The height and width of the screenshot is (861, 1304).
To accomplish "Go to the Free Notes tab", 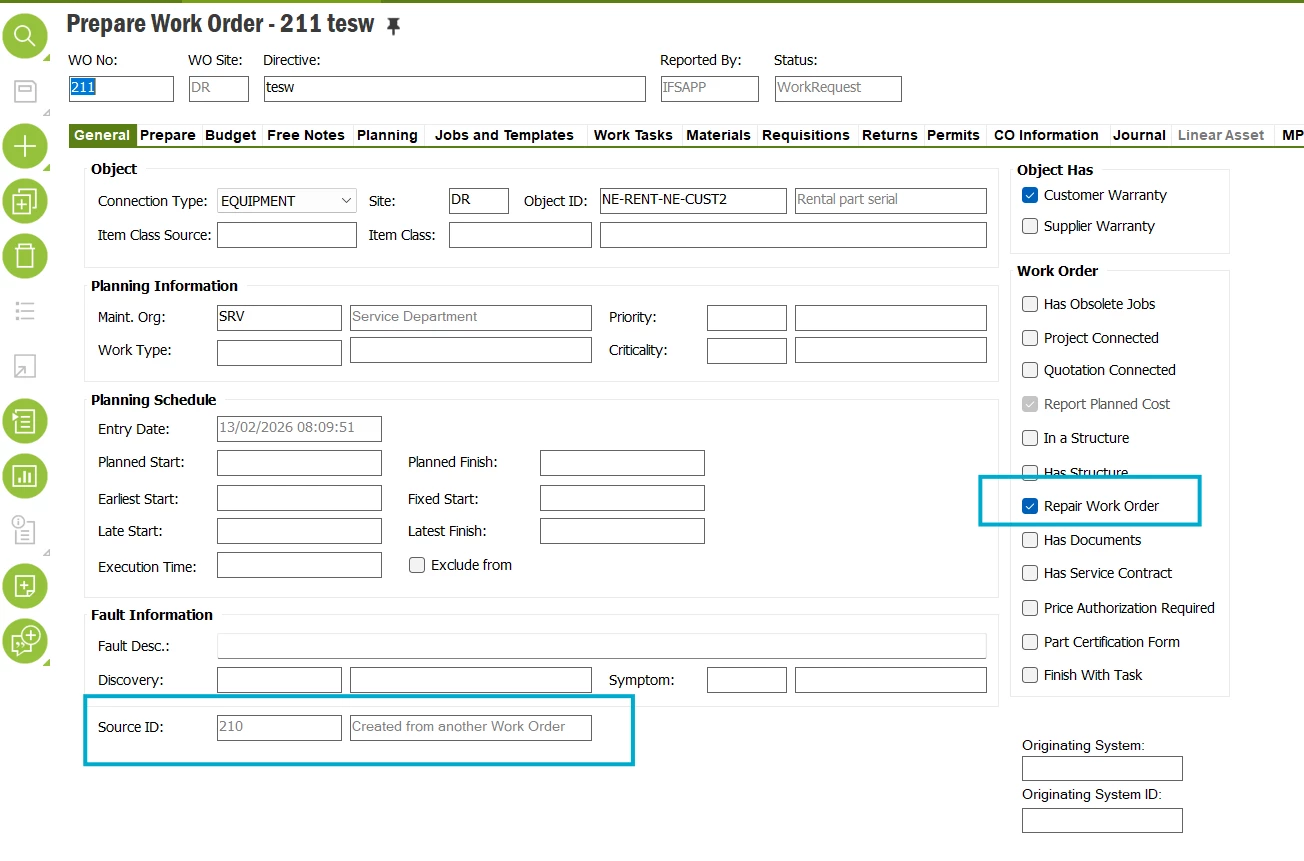I will pos(306,135).
